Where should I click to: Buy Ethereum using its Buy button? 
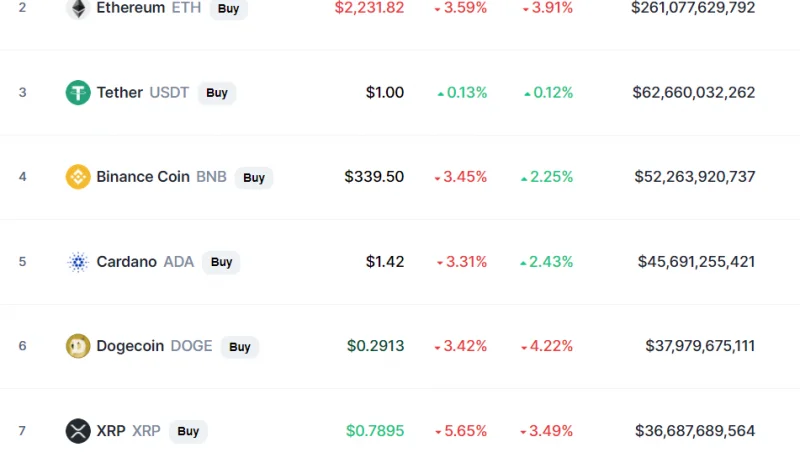229,9
